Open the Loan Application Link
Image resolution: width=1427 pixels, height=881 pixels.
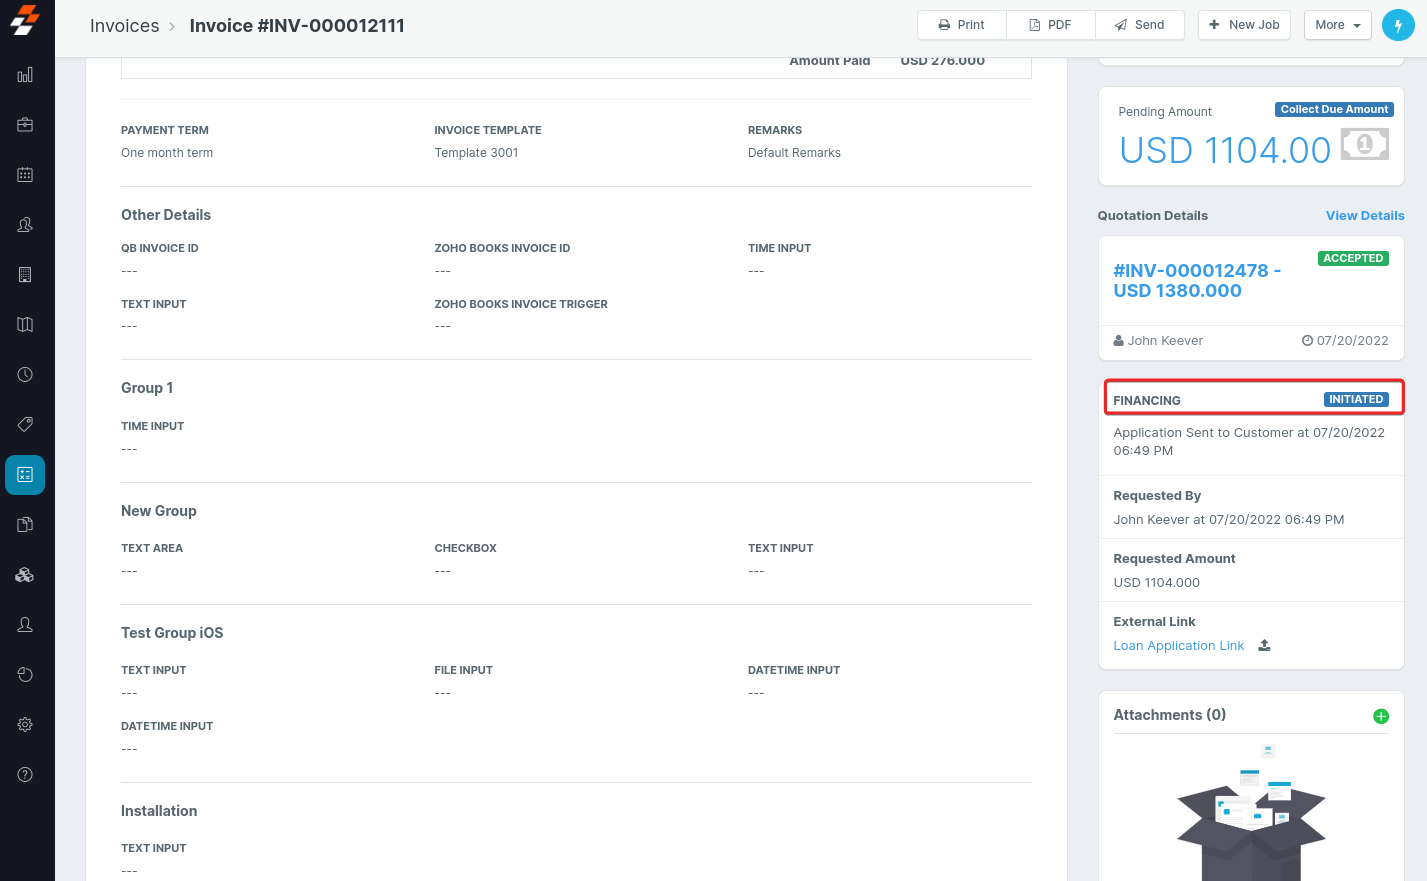click(x=1178, y=646)
